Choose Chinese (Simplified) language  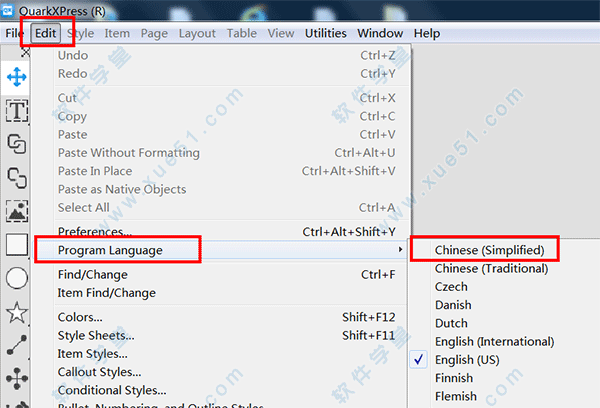tap(489, 250)
